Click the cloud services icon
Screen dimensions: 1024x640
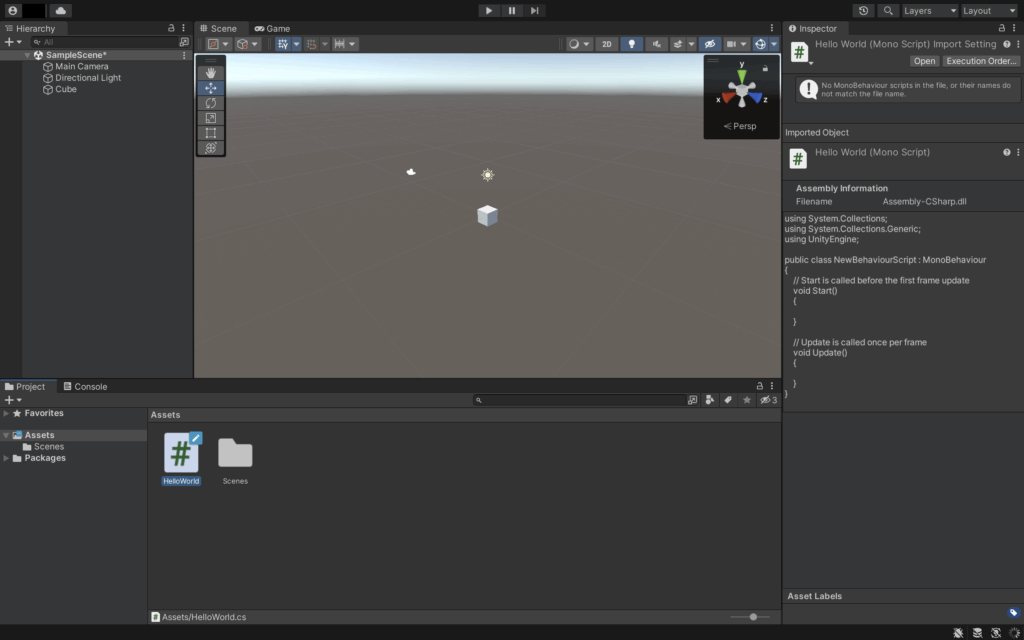tap(61, 10)
